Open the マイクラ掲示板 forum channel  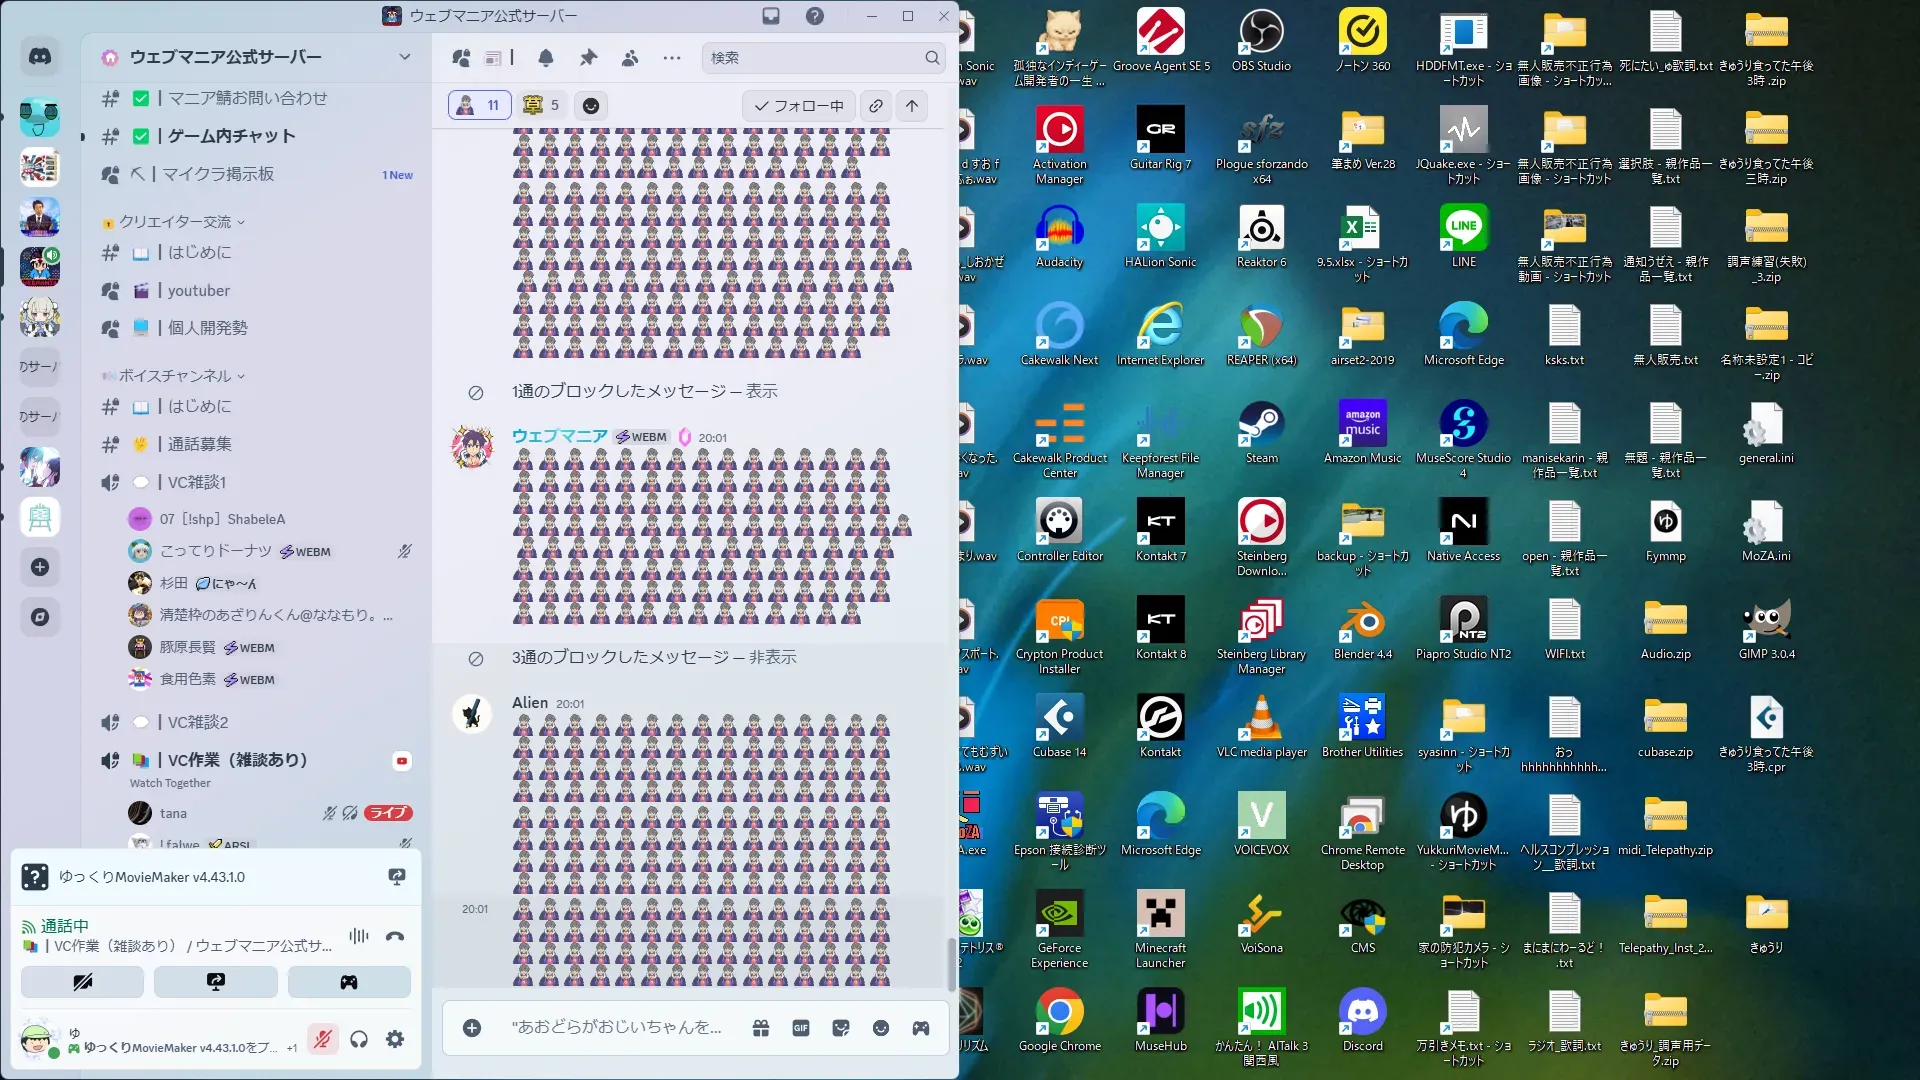pos(218,174)
